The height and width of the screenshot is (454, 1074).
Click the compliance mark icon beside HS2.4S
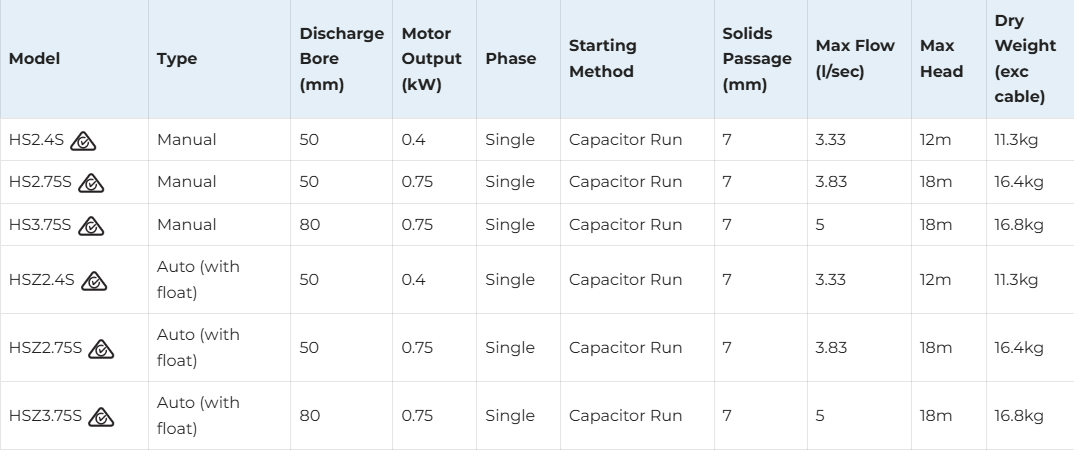[83, 140]
